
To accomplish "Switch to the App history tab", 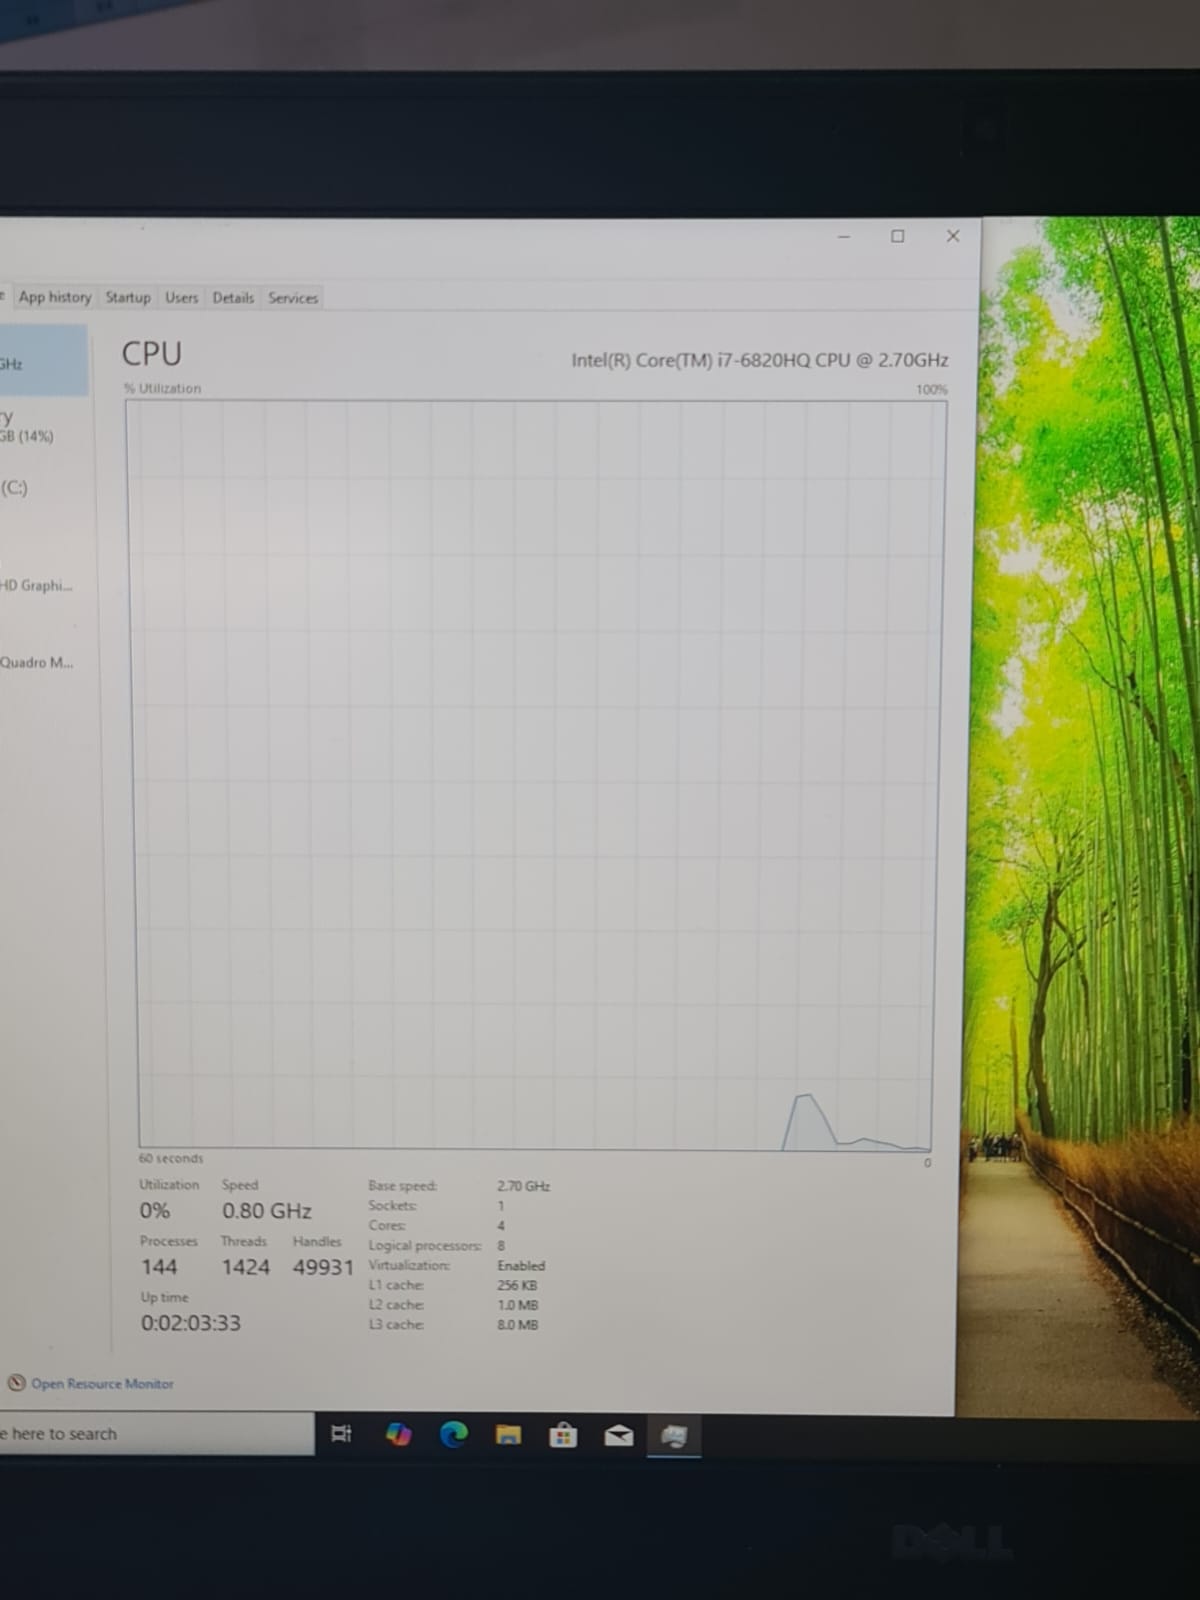I will tap(54, 297).
